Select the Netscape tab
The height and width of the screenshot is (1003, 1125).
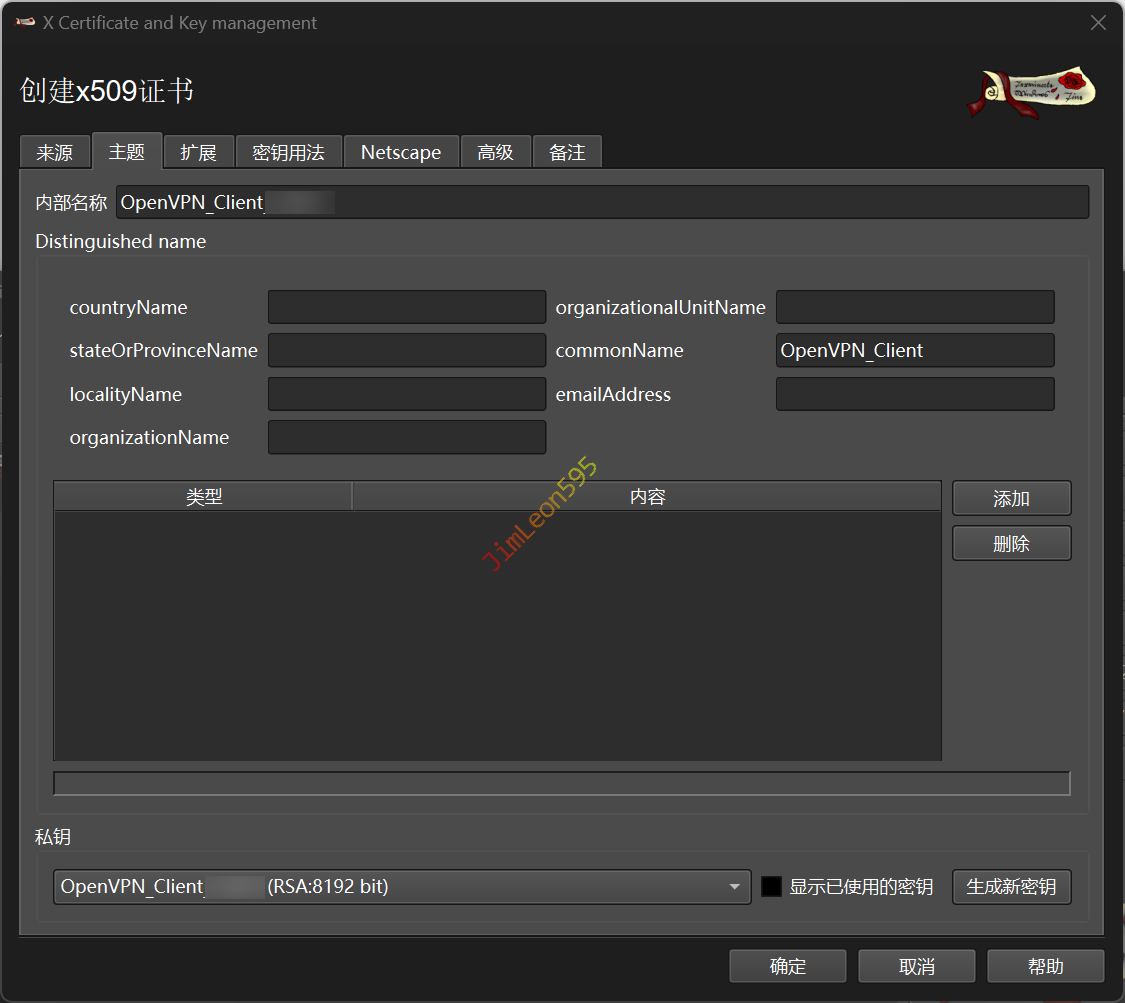click(x=400, y=152)
